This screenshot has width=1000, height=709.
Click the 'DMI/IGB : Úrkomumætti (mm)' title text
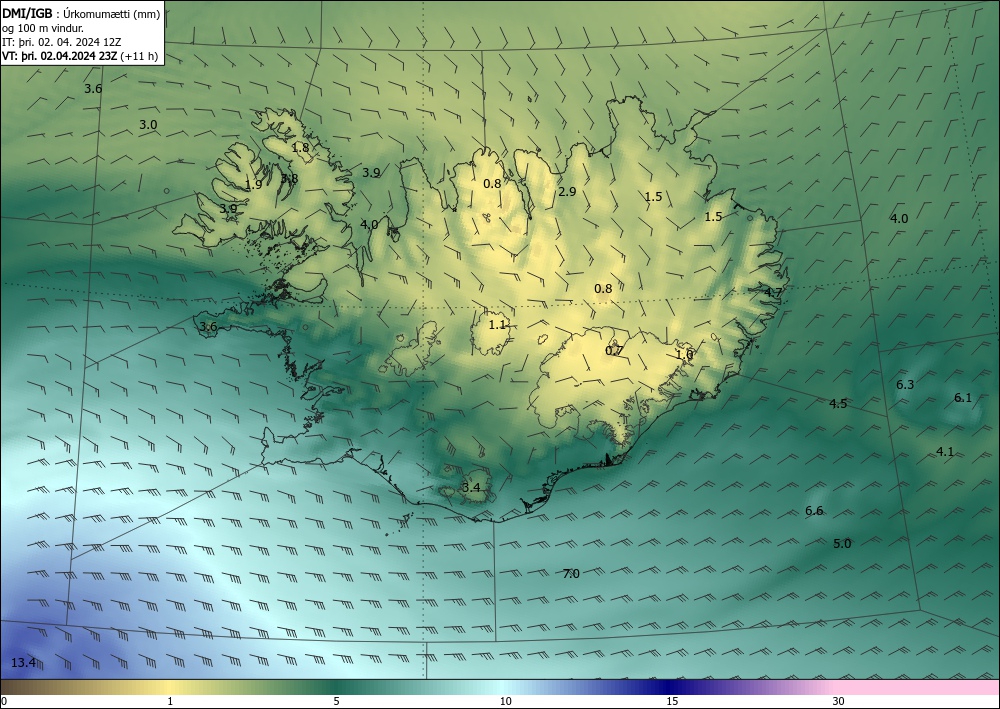tap(81, 14)
